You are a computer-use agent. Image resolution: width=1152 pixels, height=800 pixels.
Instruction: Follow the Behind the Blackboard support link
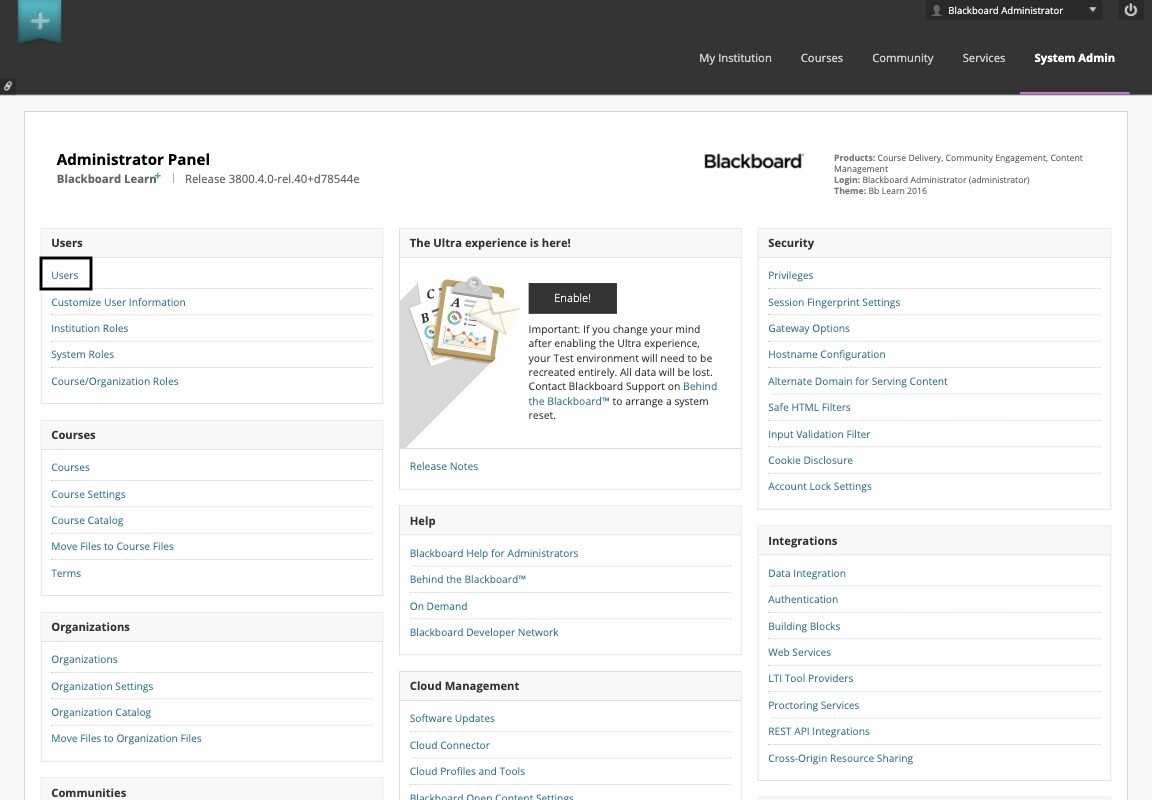(699, 386)
